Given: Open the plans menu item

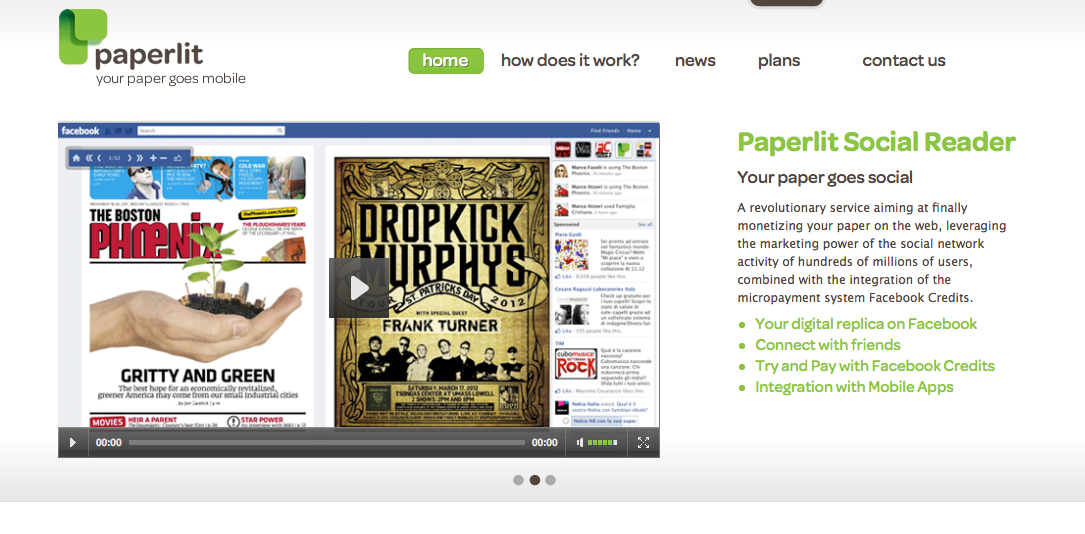Looking at the screenshot, I should click(x=778, y=61).
